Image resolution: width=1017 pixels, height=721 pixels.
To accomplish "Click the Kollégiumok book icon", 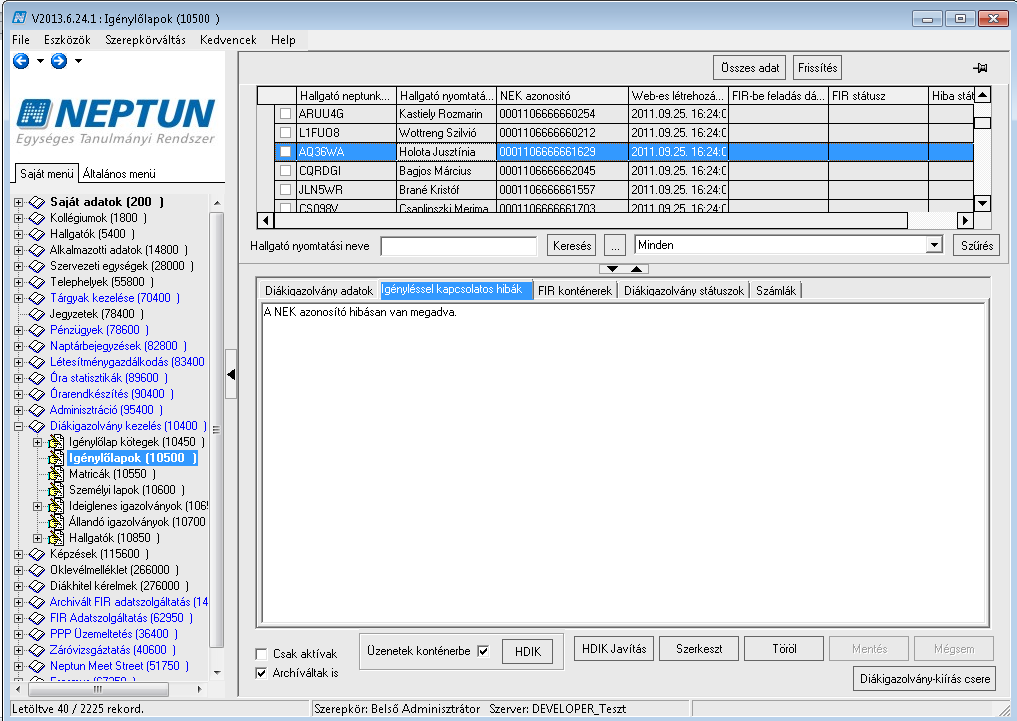I will (37, 218).
